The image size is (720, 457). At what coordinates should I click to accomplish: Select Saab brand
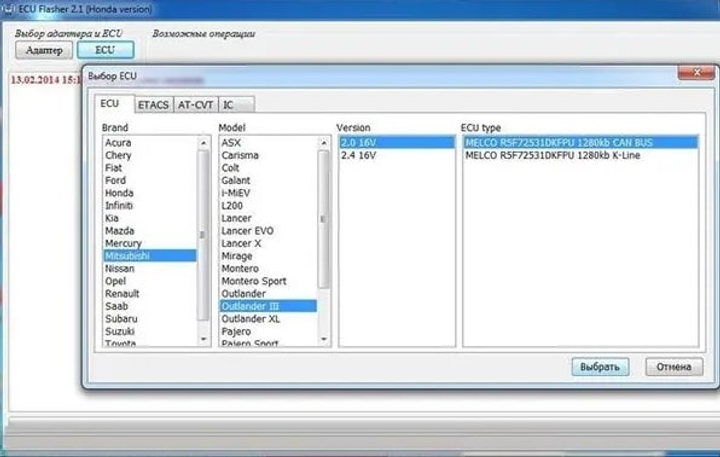coord(150,306)
